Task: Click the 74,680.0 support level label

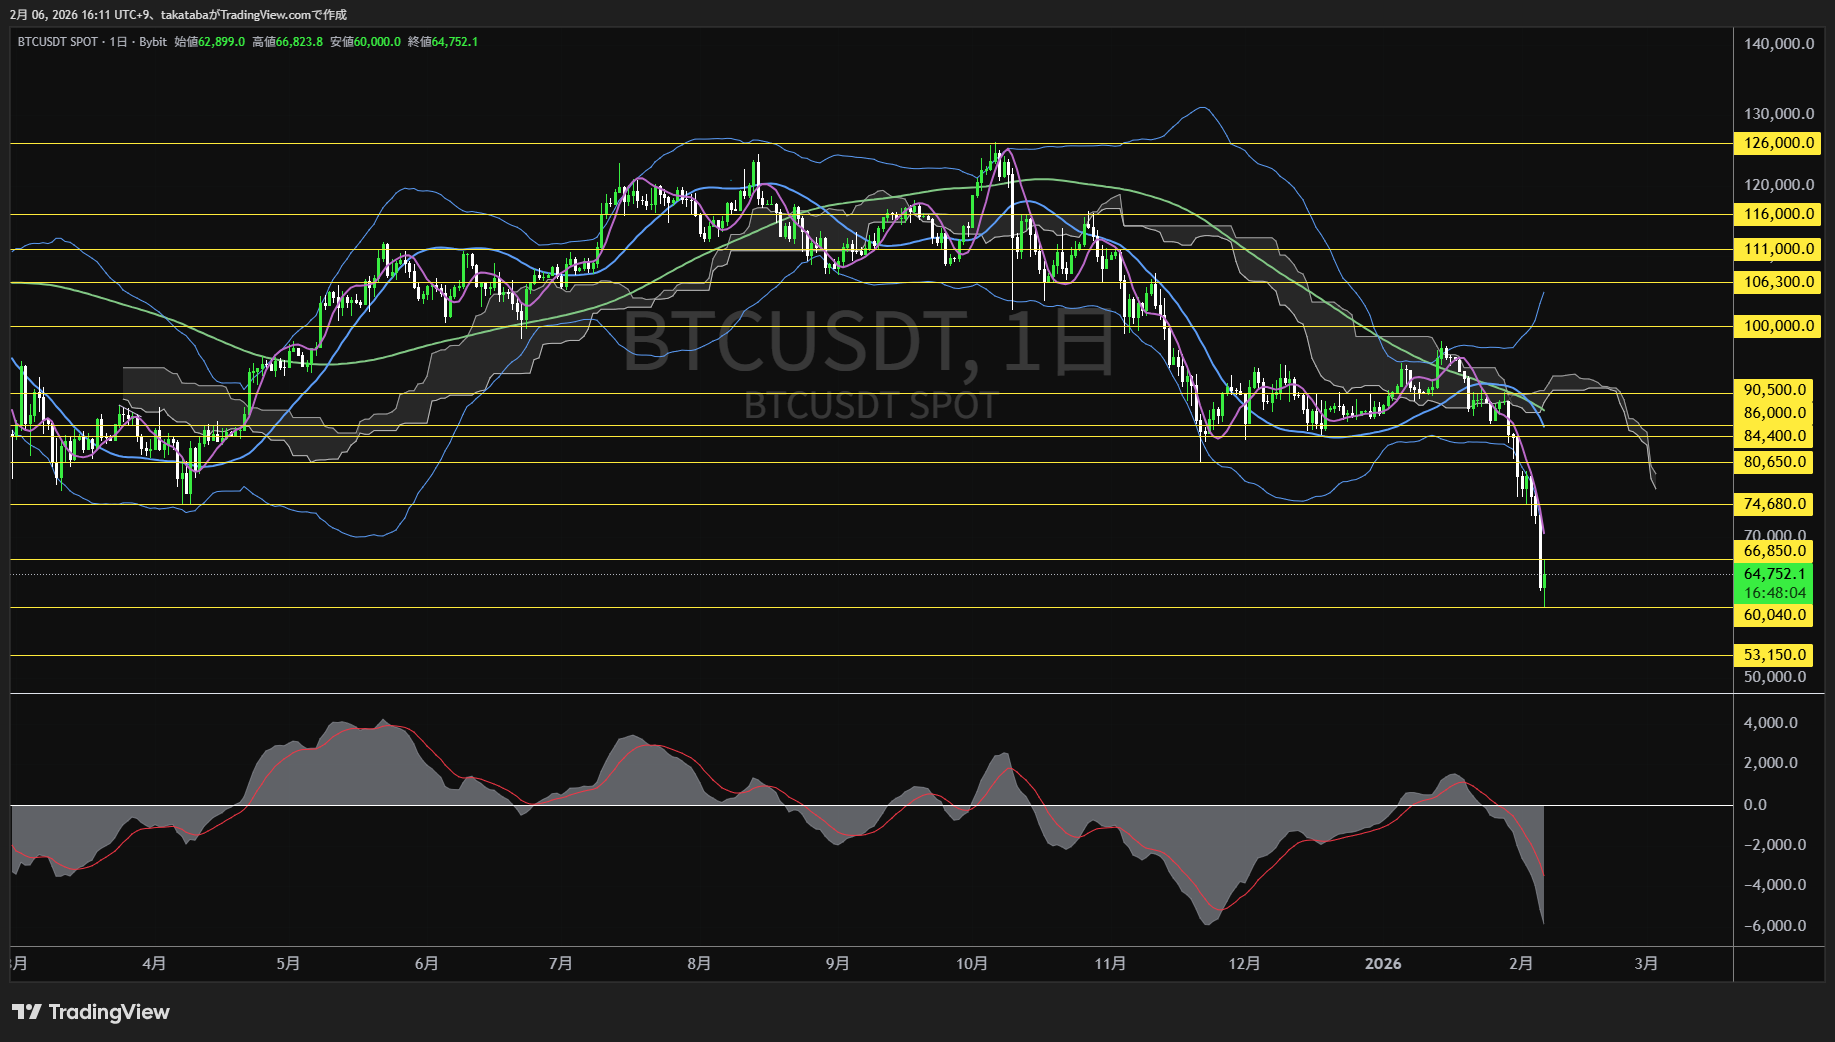Action: [x=1775, y=504]
